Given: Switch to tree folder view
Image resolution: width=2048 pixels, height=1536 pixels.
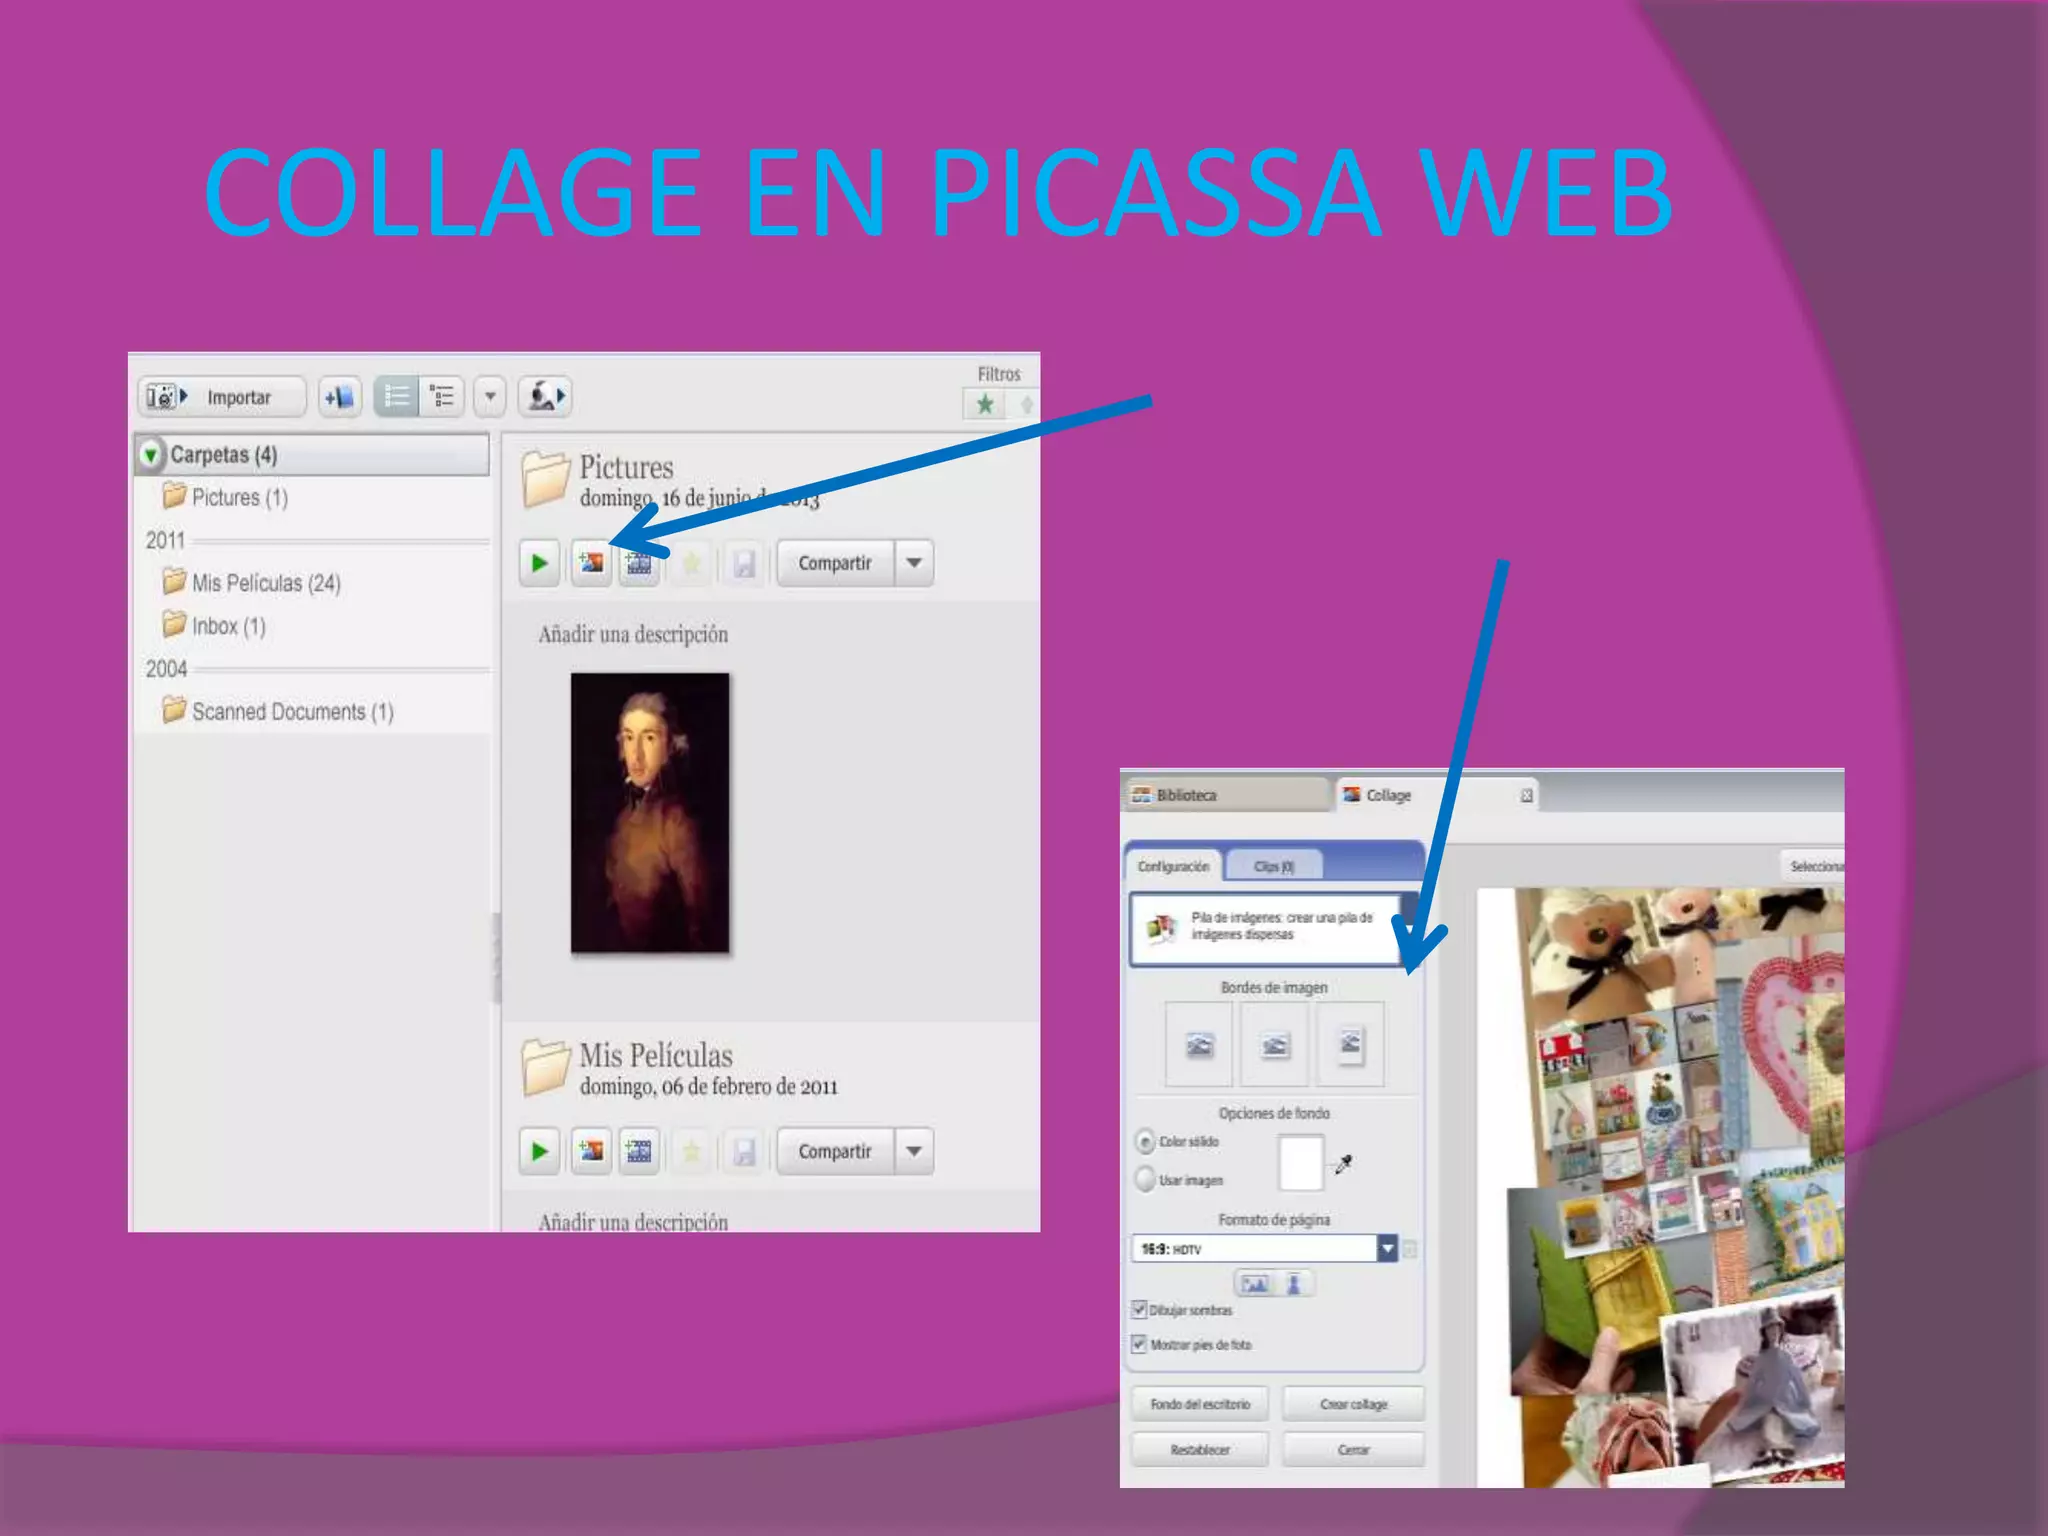Looking at the screenshot, I should tap(441, 397).
